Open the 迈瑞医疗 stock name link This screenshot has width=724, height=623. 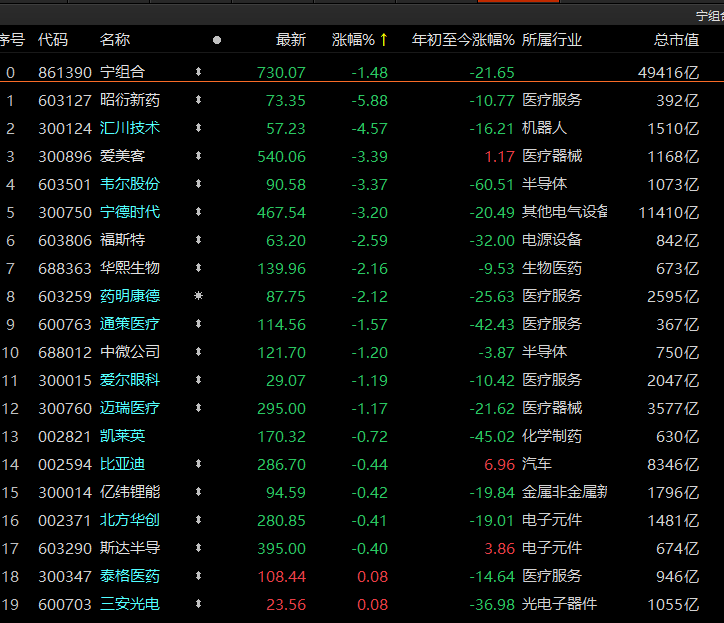point(129,408)
